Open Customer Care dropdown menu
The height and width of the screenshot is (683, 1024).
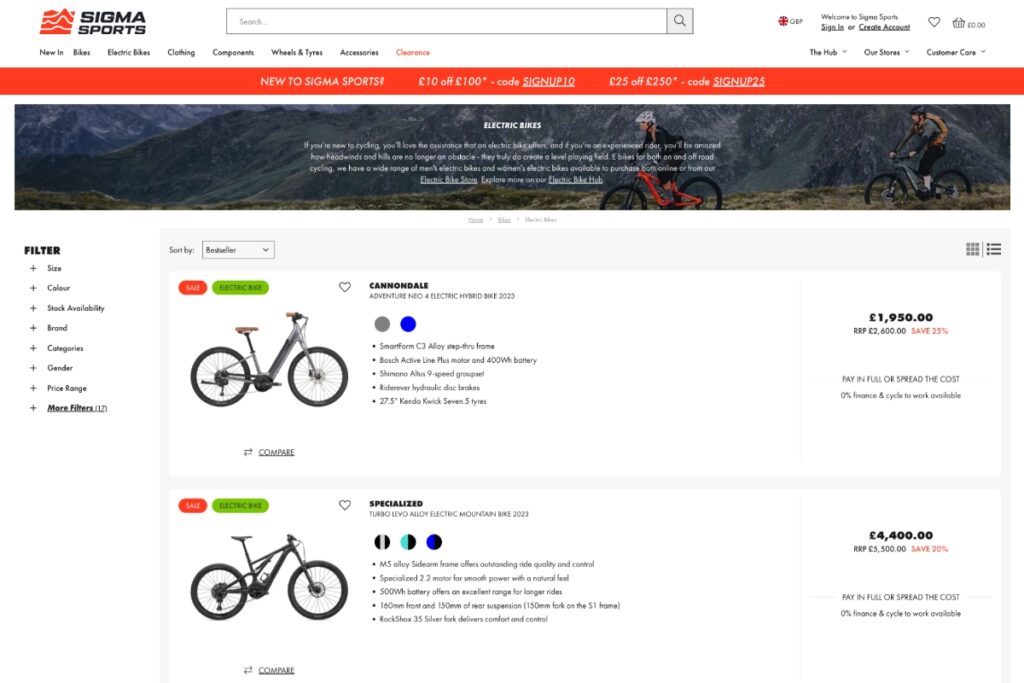(x=956, y=52)
